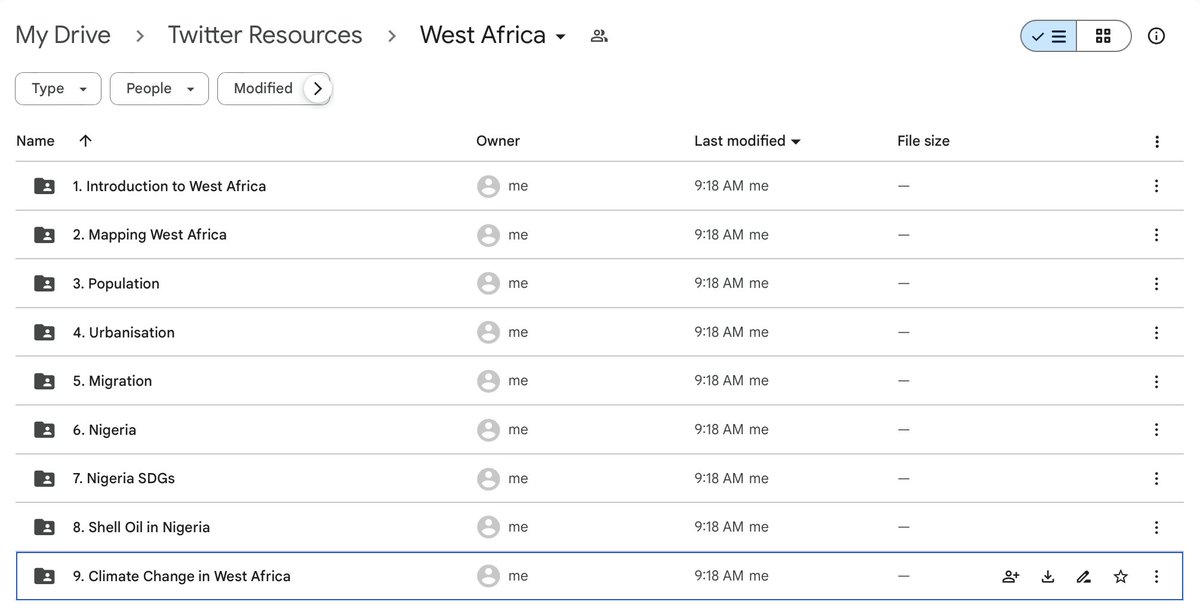Select the 3. Population folder

(599, 284)
